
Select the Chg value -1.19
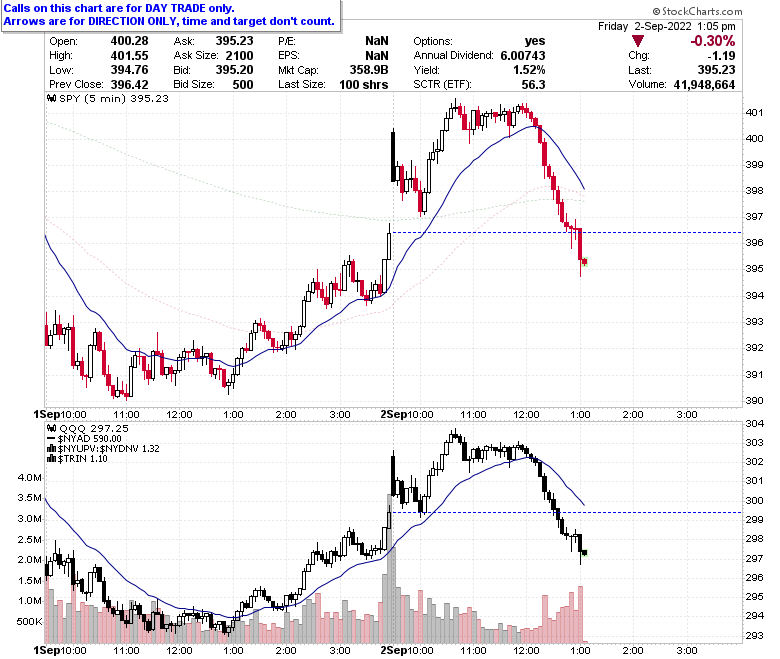coord(721,55)
